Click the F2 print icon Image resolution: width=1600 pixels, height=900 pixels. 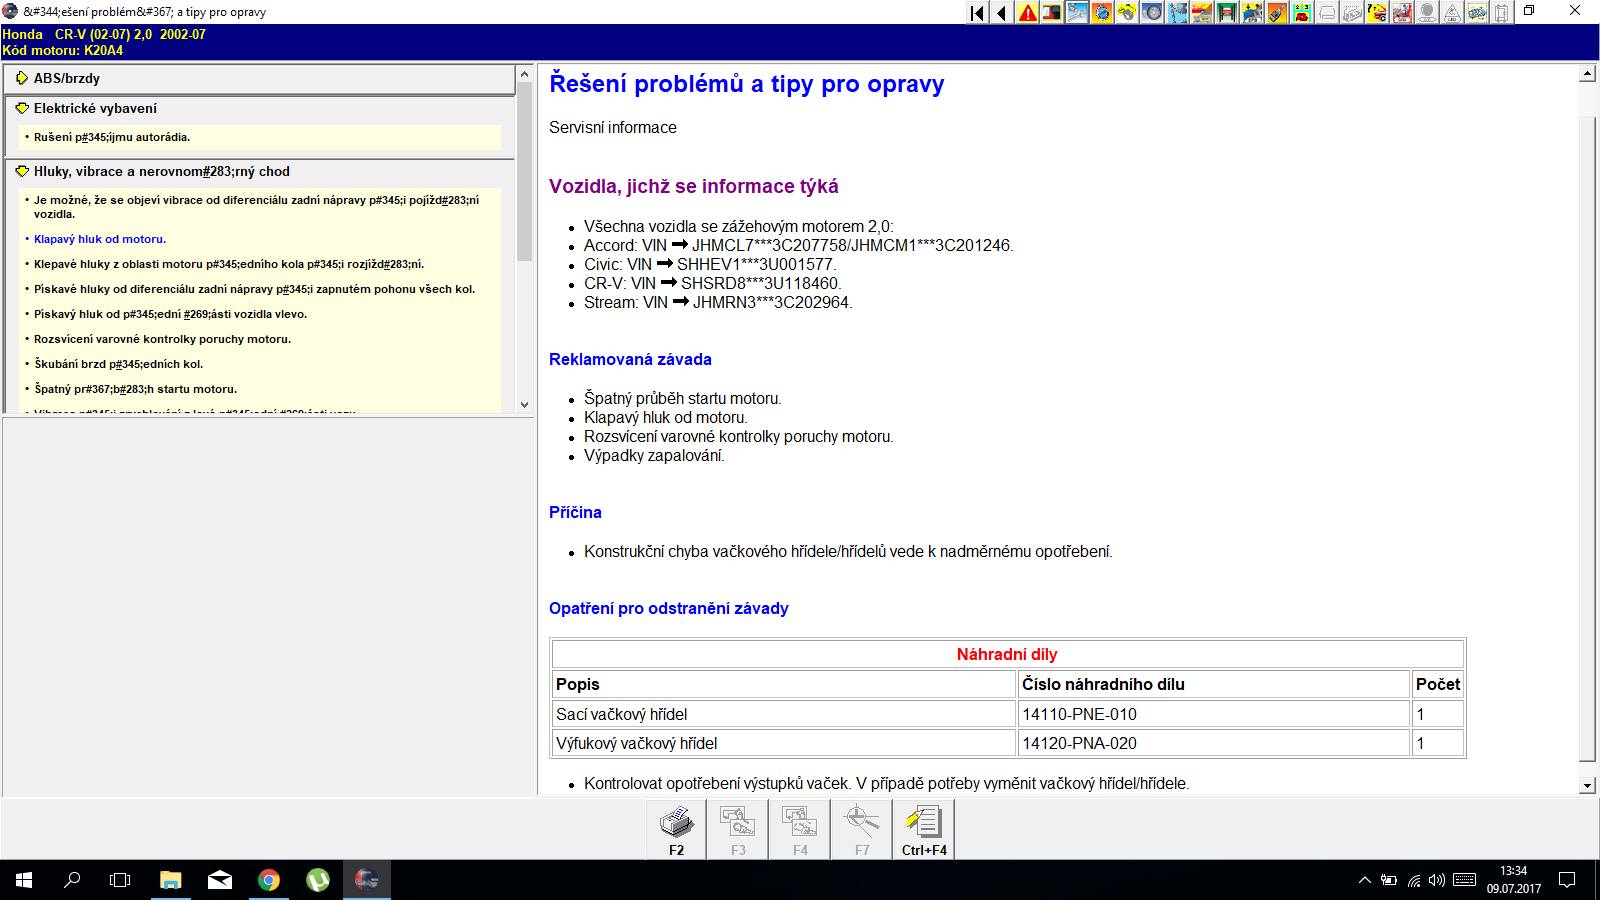(x=676, y=830)
